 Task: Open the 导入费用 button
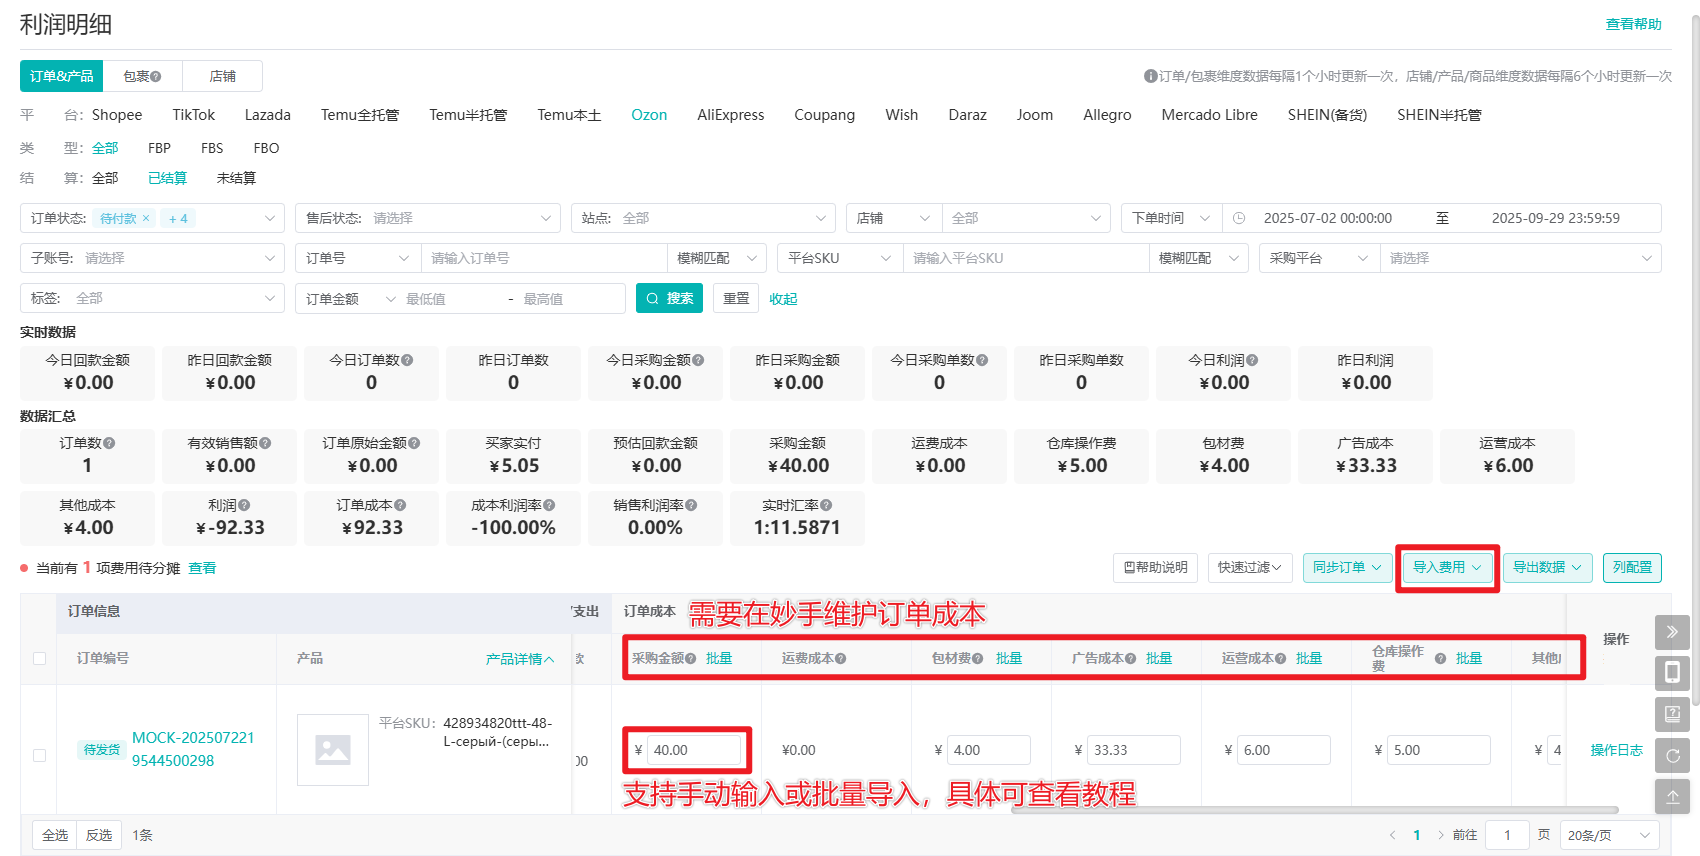(1447, 568)
